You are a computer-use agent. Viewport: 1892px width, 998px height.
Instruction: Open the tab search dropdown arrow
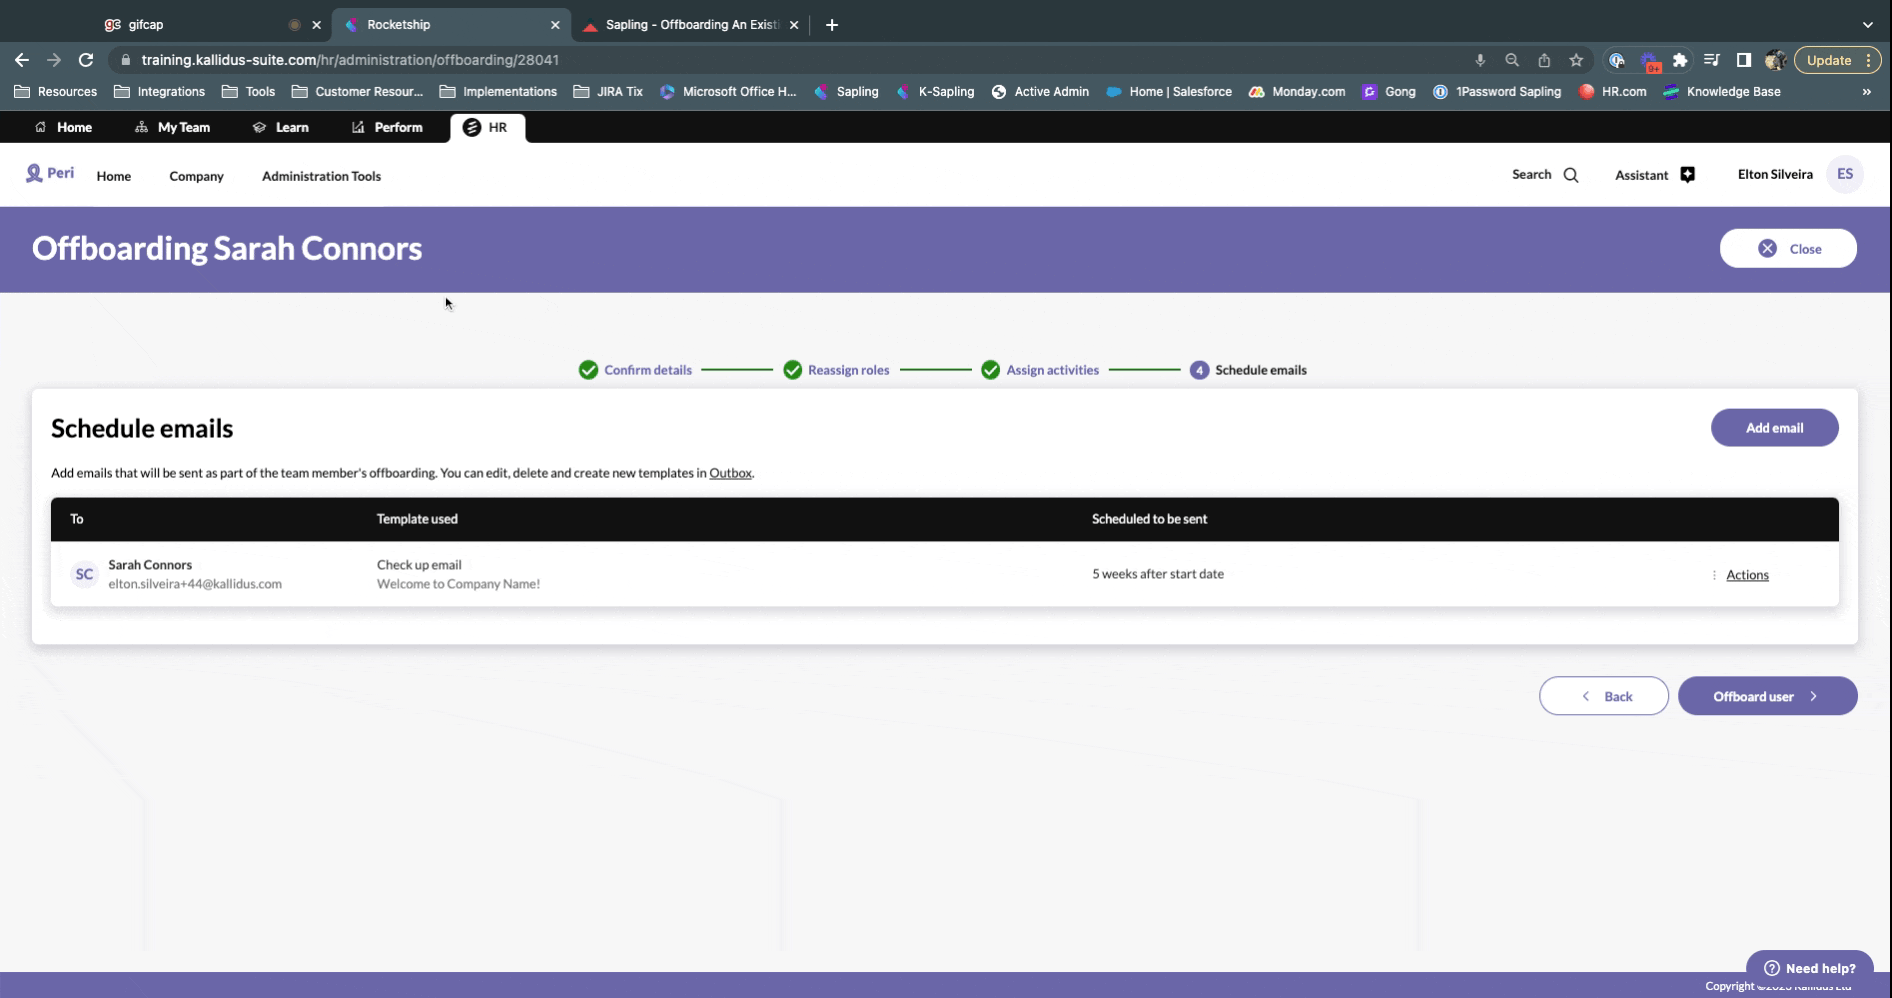pos(1867,25)
